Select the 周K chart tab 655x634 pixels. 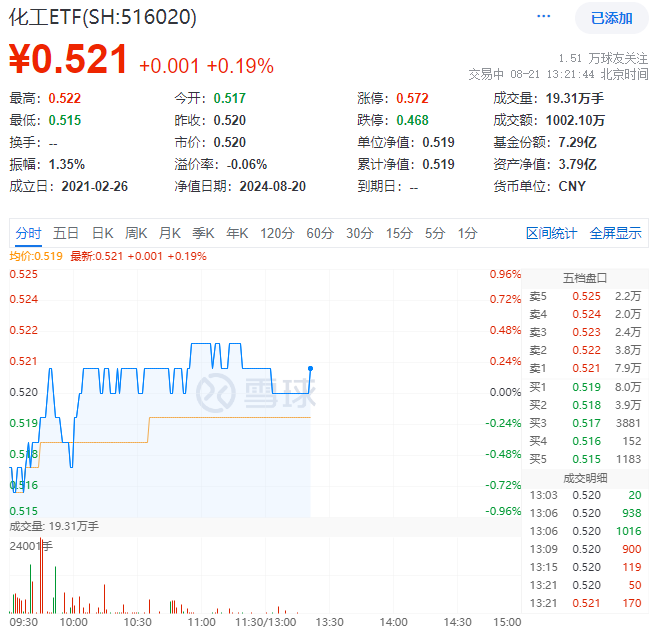pos(136,233)
